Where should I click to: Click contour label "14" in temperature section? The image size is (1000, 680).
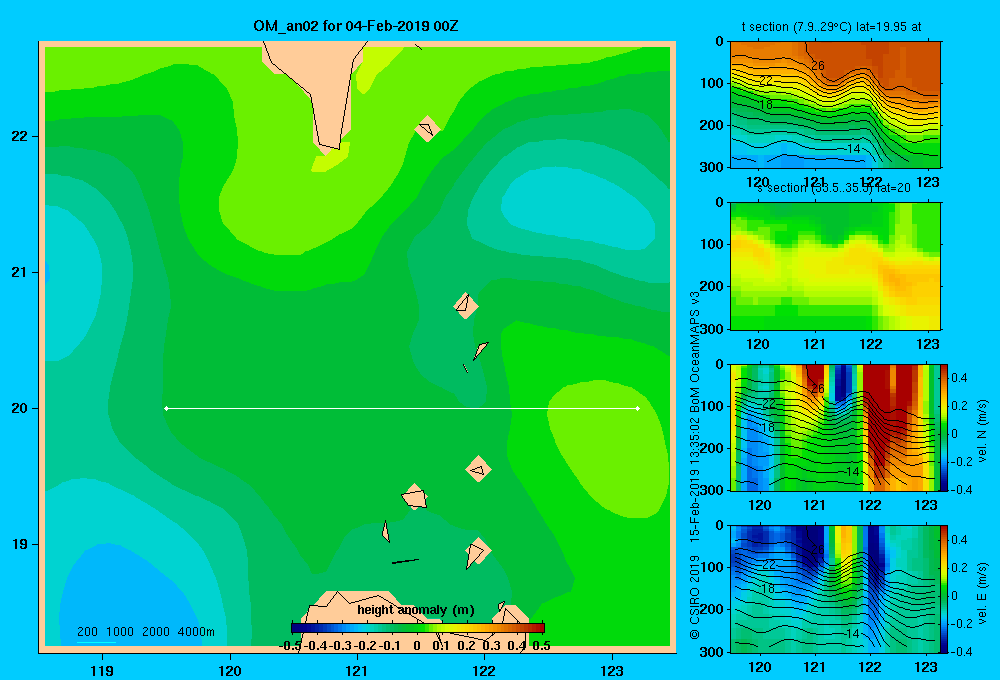pos(853,149)
